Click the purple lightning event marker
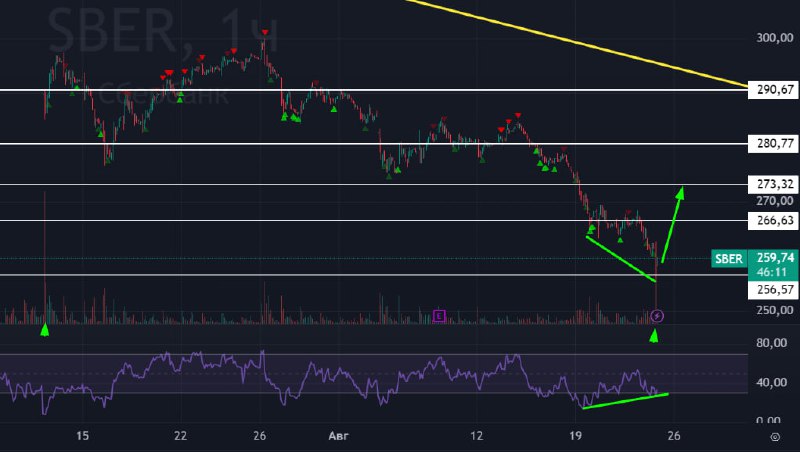Viewport: 800px width, 452px height. click(x=657, y=316)
